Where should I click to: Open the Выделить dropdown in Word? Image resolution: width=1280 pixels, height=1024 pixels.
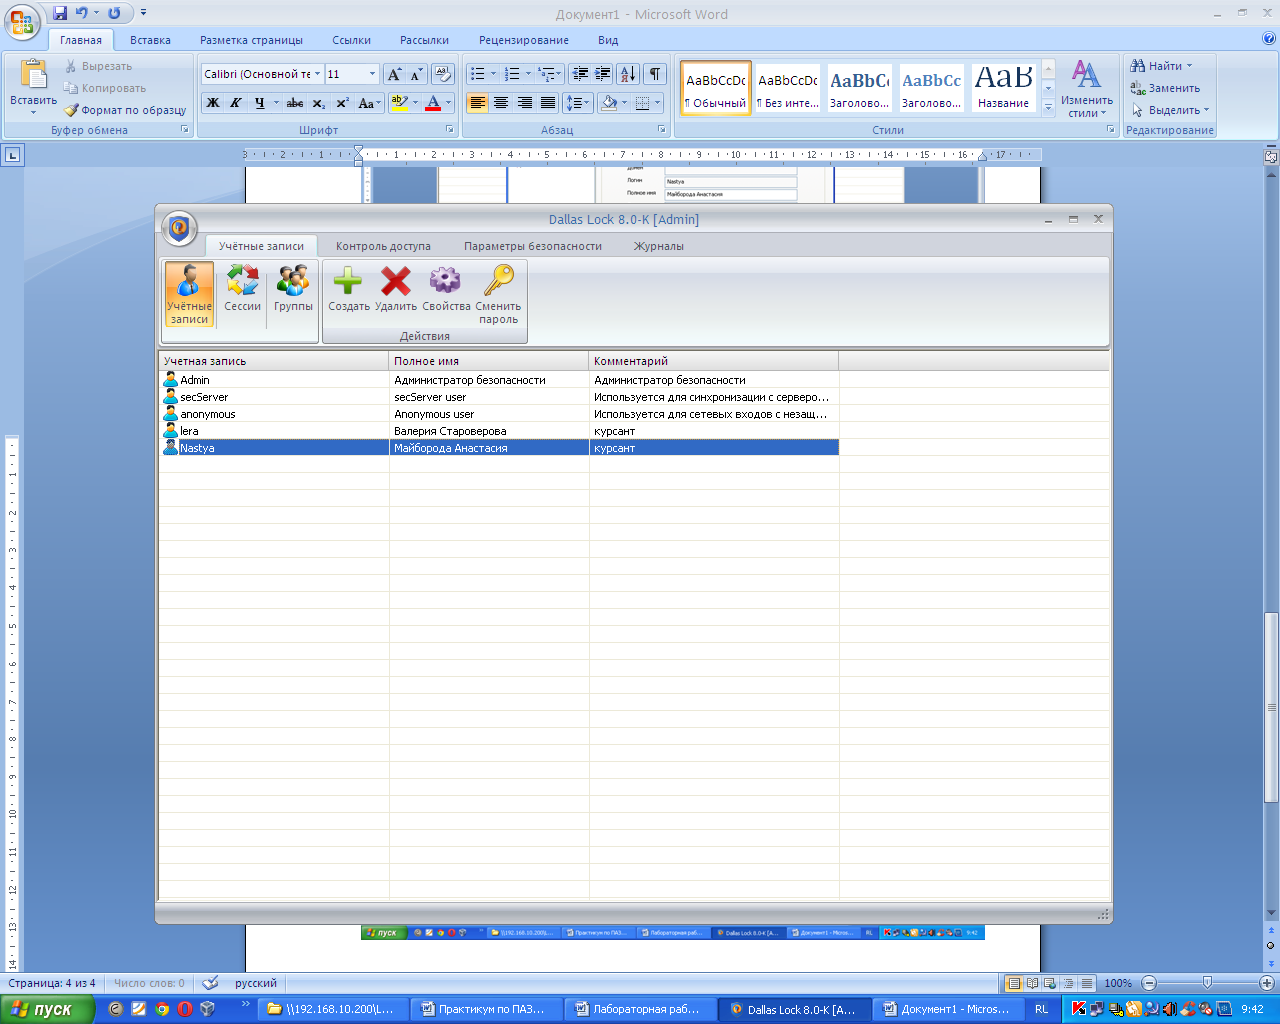(1170, 110)
